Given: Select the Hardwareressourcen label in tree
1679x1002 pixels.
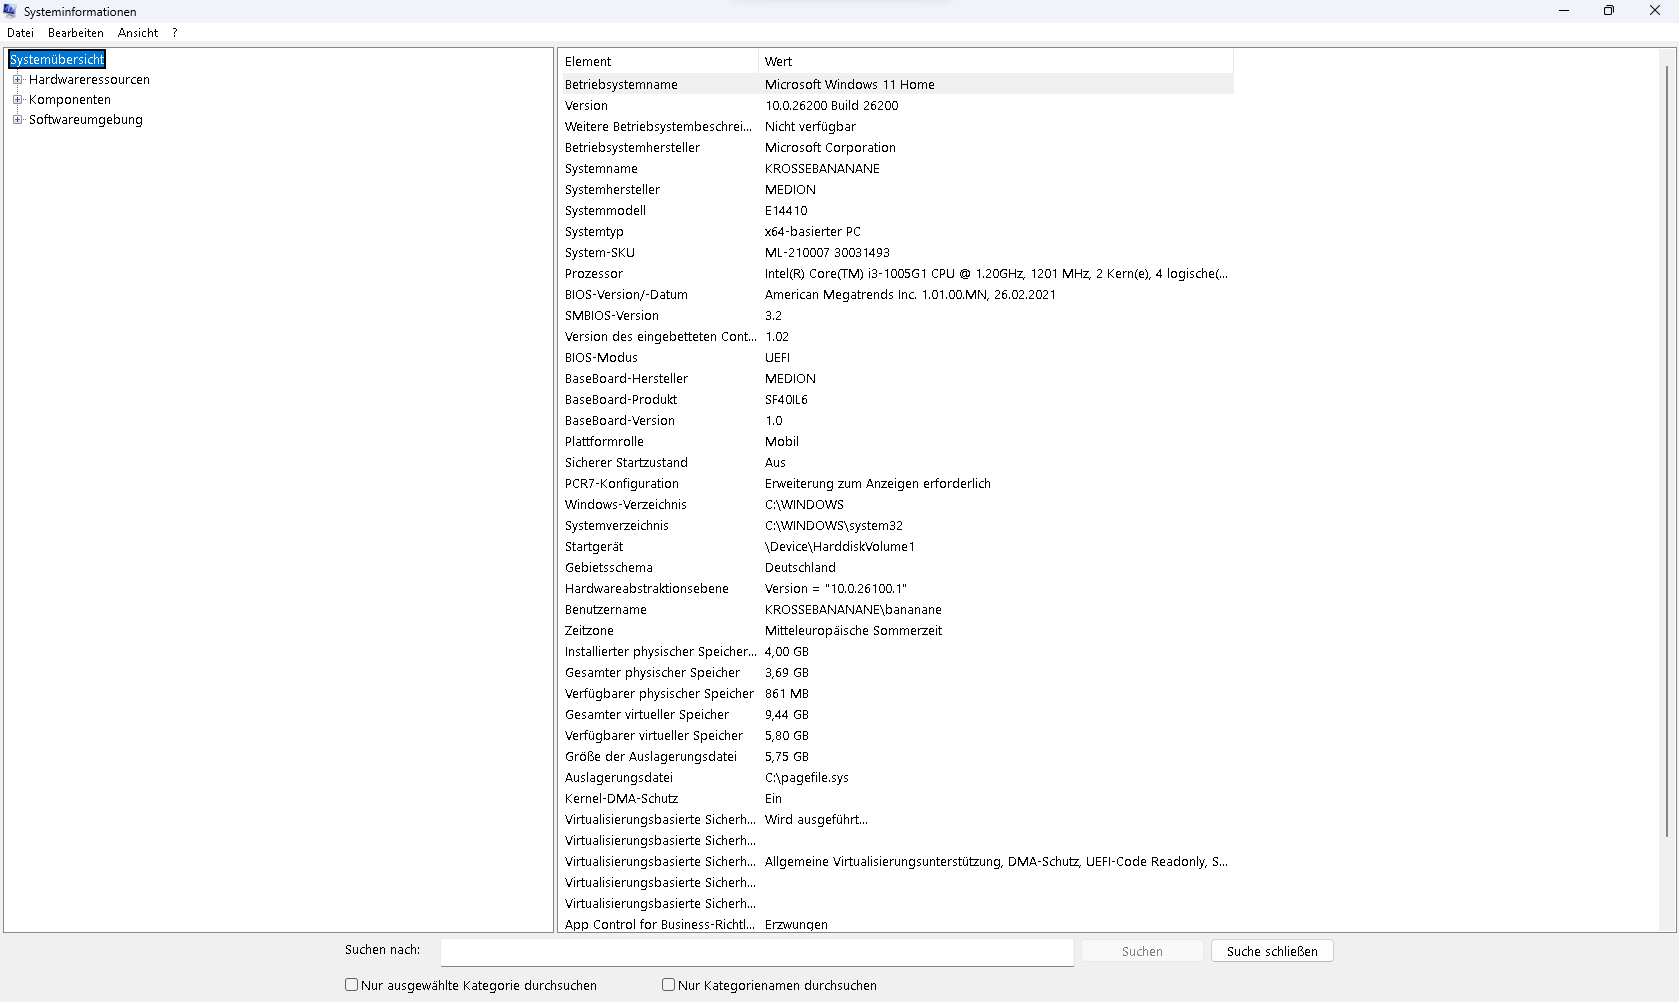Looking at the screenshot, I should (x=89, y=80).
